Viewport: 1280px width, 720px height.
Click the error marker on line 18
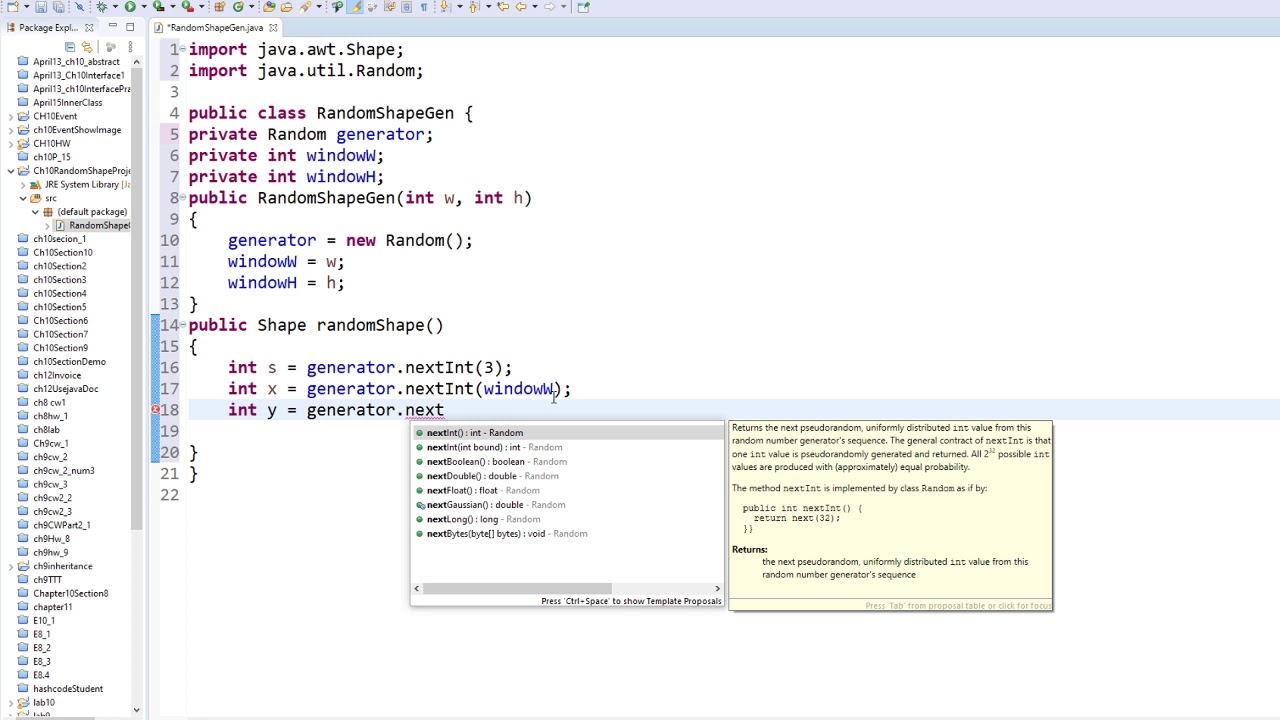156,410
